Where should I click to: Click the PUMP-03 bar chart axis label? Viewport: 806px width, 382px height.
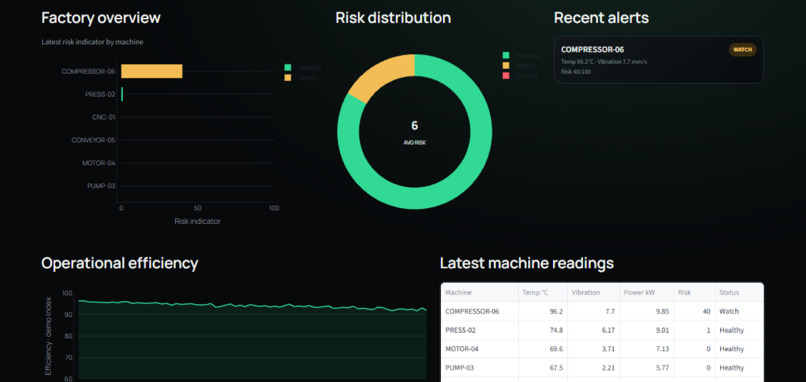[x=101, y=186]
